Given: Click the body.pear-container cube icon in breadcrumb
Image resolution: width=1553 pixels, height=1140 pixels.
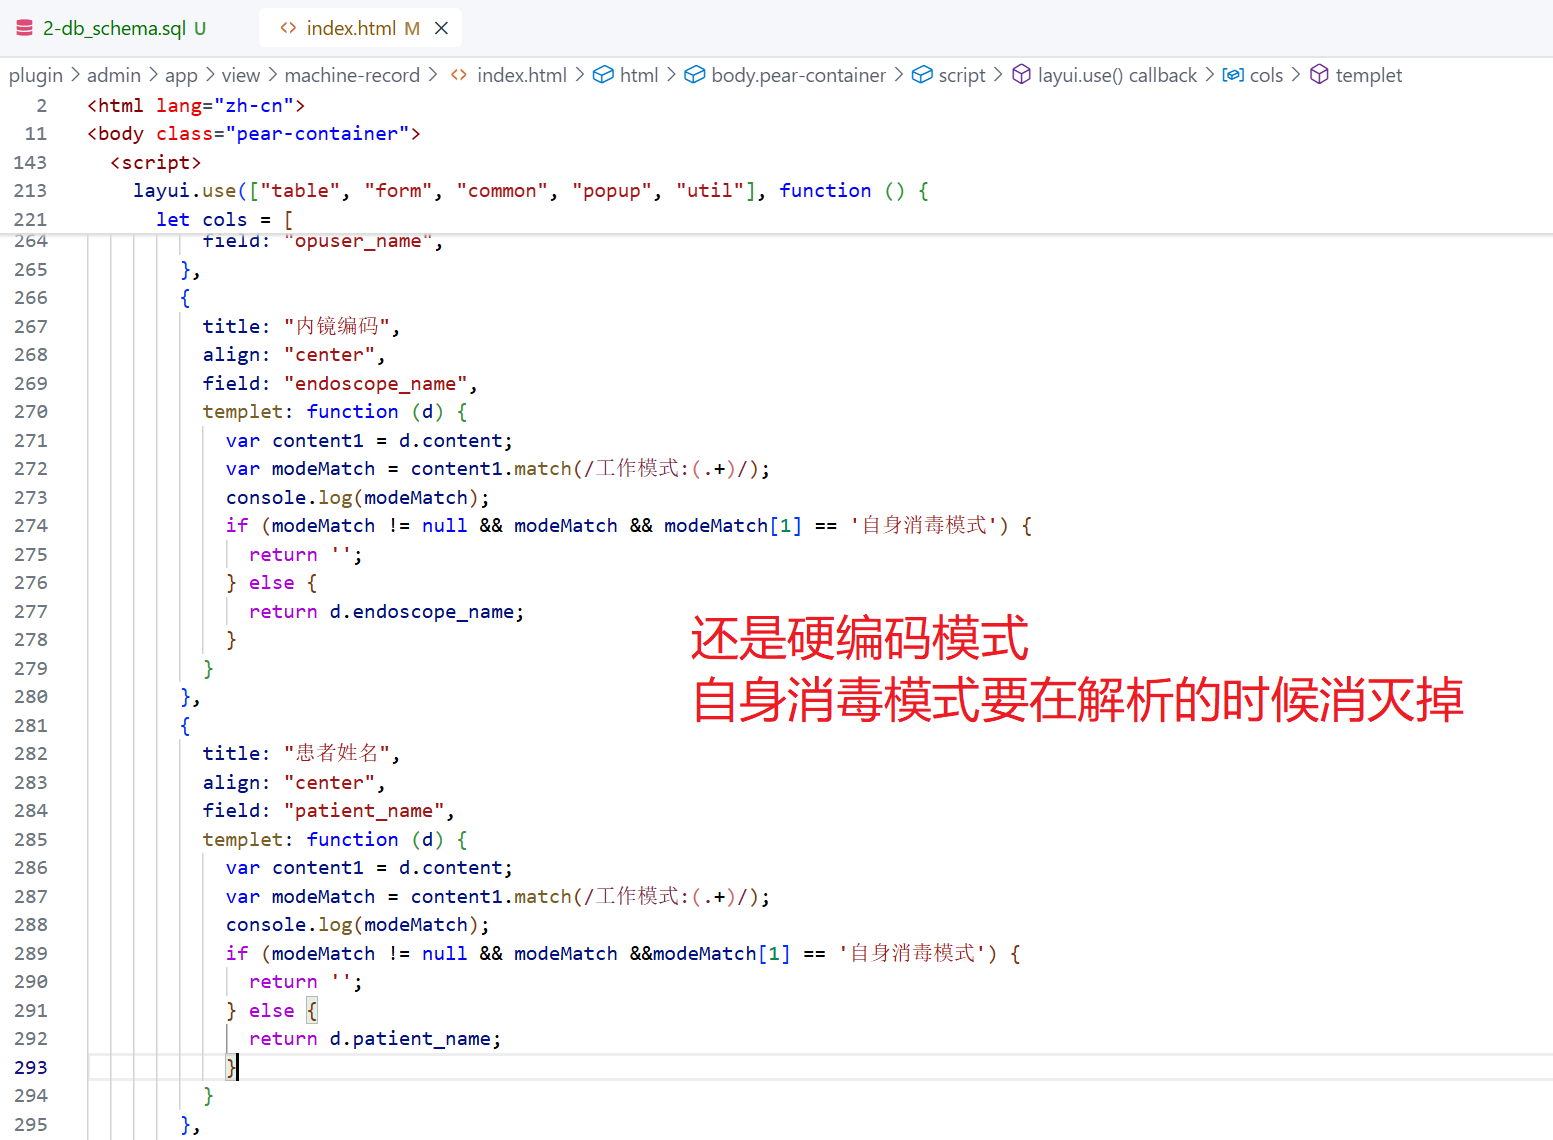Looking at the screenshot, I should tap(695, 75).
